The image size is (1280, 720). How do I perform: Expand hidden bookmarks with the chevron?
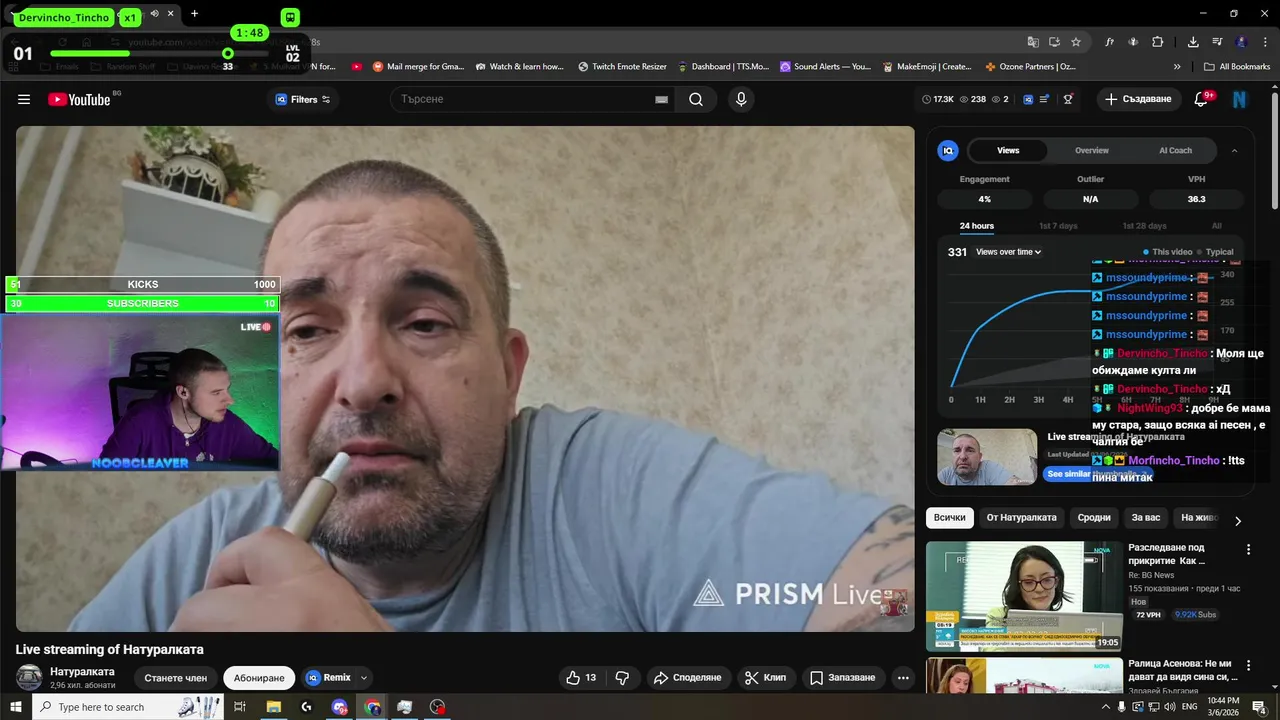(1177, 67)
